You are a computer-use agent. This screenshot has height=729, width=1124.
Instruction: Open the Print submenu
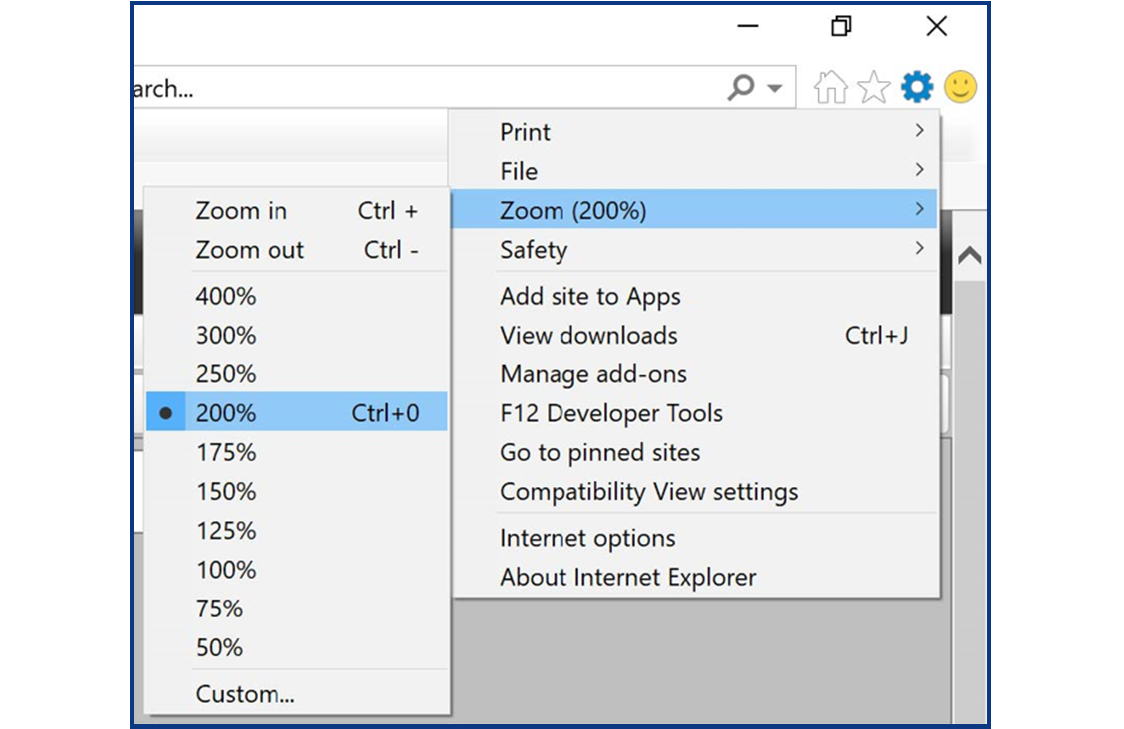click(694, 131)
